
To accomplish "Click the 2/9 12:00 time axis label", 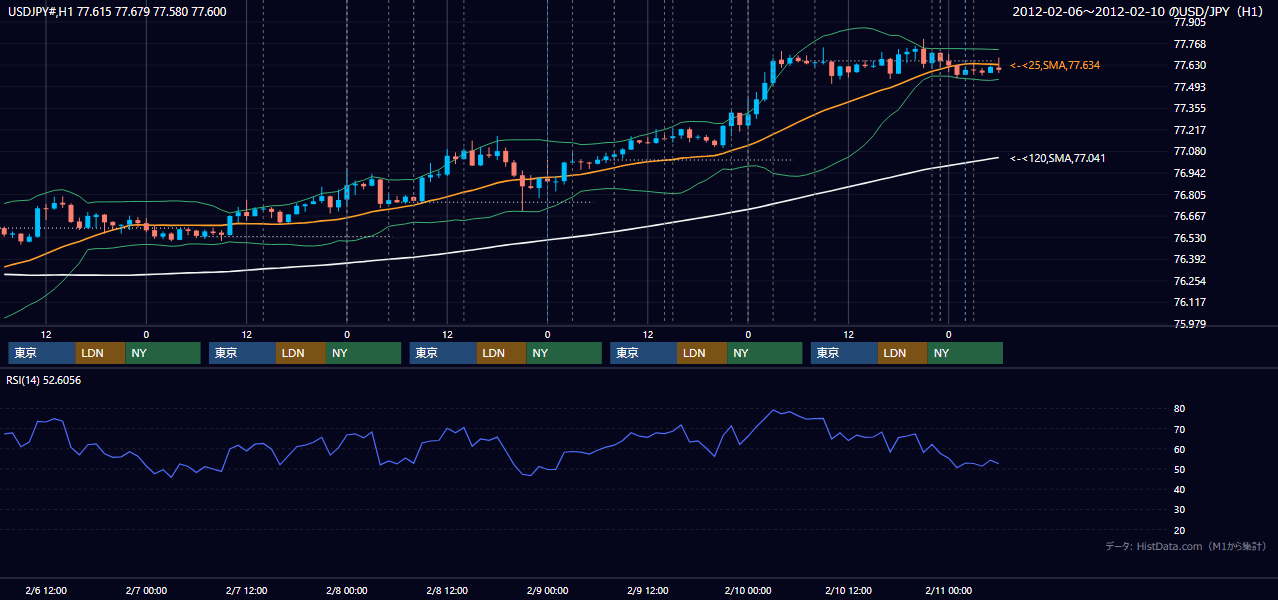I will pos(648,590).
